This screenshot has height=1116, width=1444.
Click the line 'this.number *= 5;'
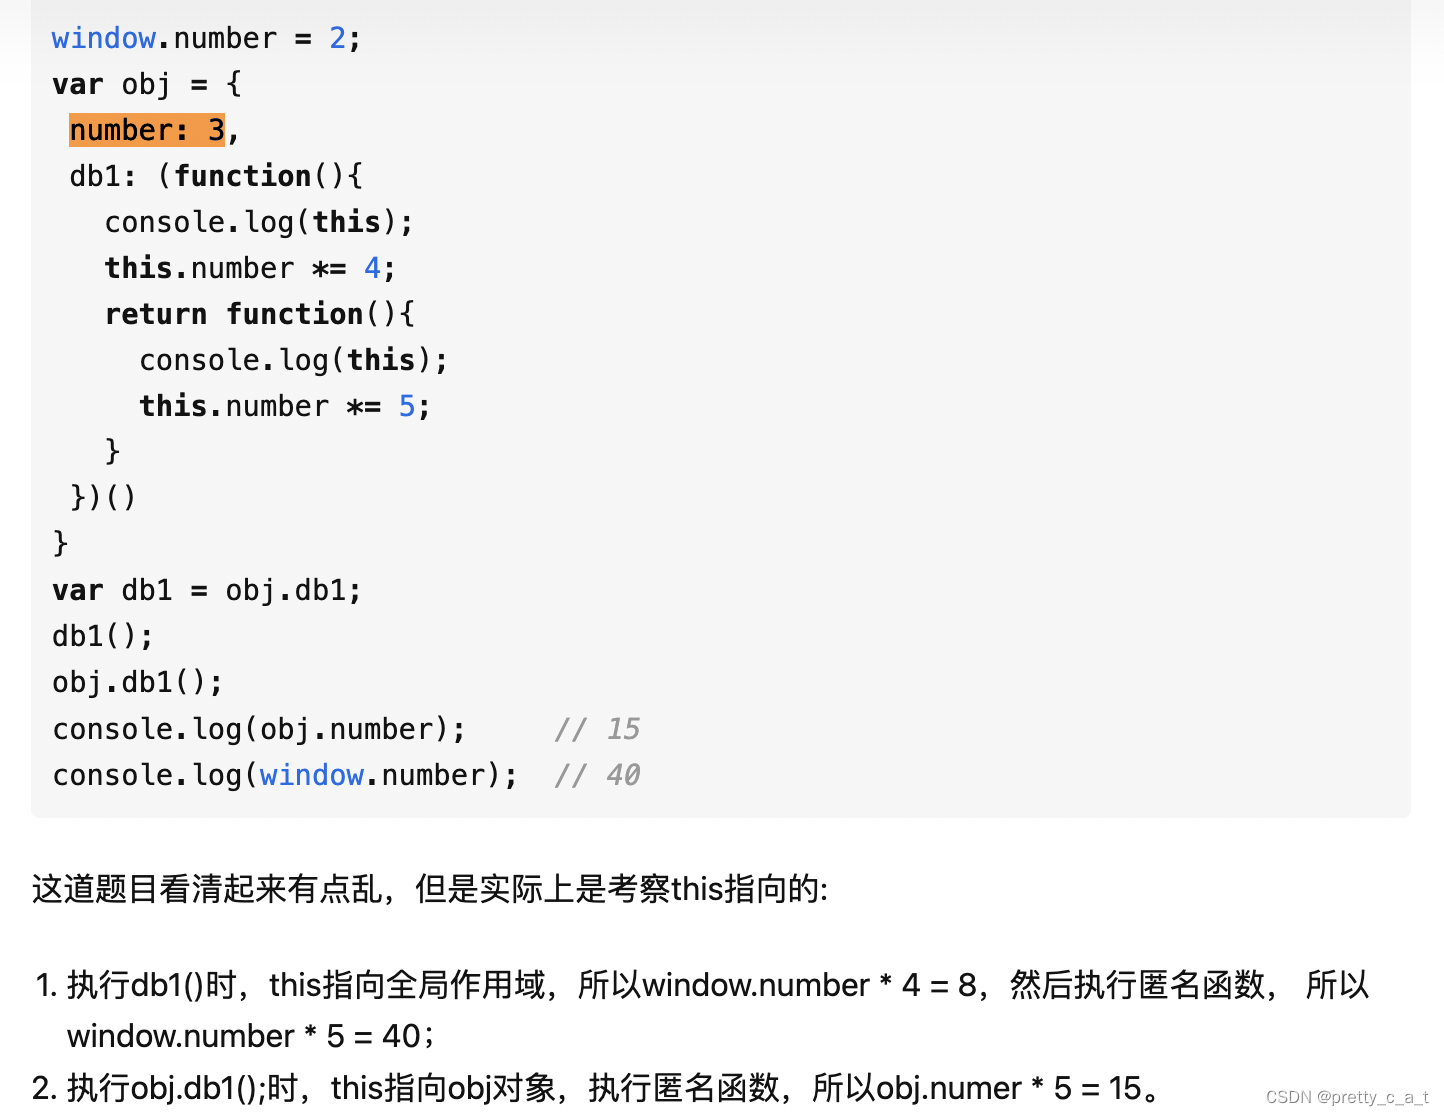(x=285, y=406)
